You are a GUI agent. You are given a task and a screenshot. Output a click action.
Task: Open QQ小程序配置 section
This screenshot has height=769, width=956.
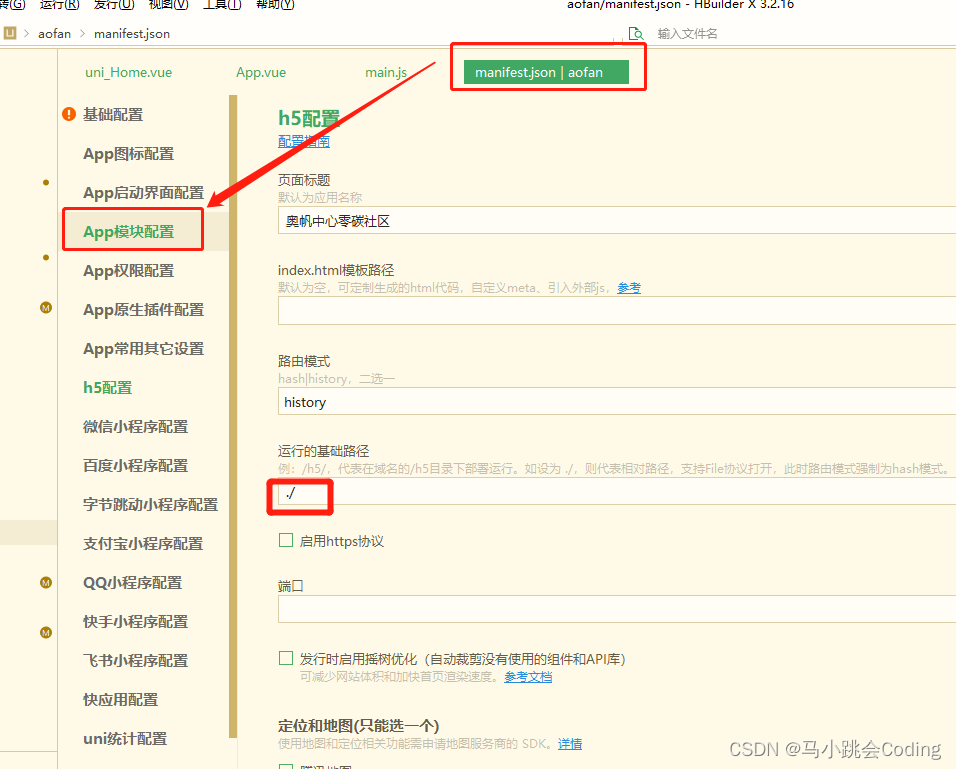coord(132,583)
